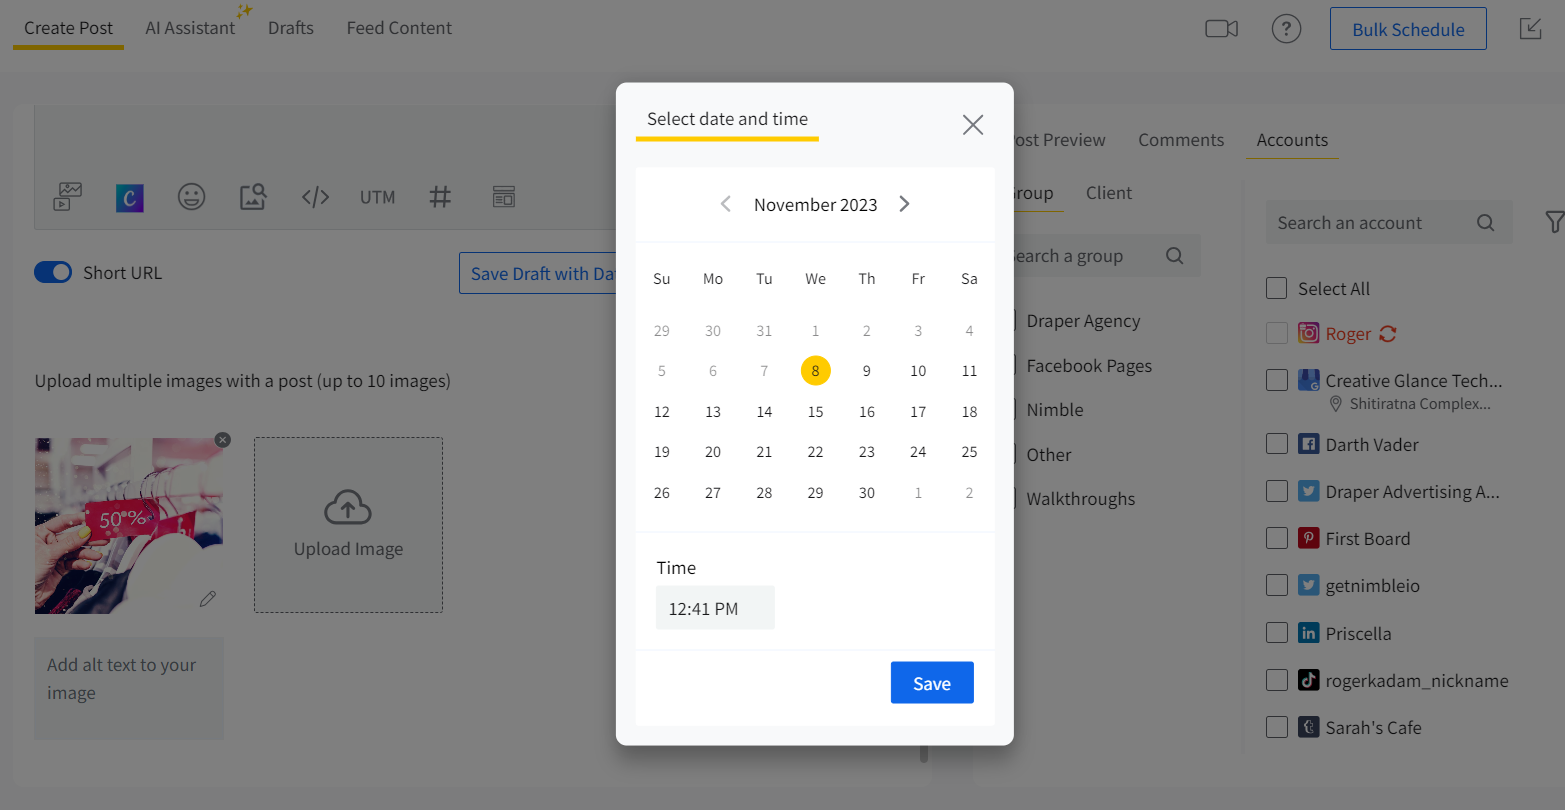The height and width of the screenshot is (810, 1565).
Task: Click the code snippet icon
Action: (x=315, y=197)
